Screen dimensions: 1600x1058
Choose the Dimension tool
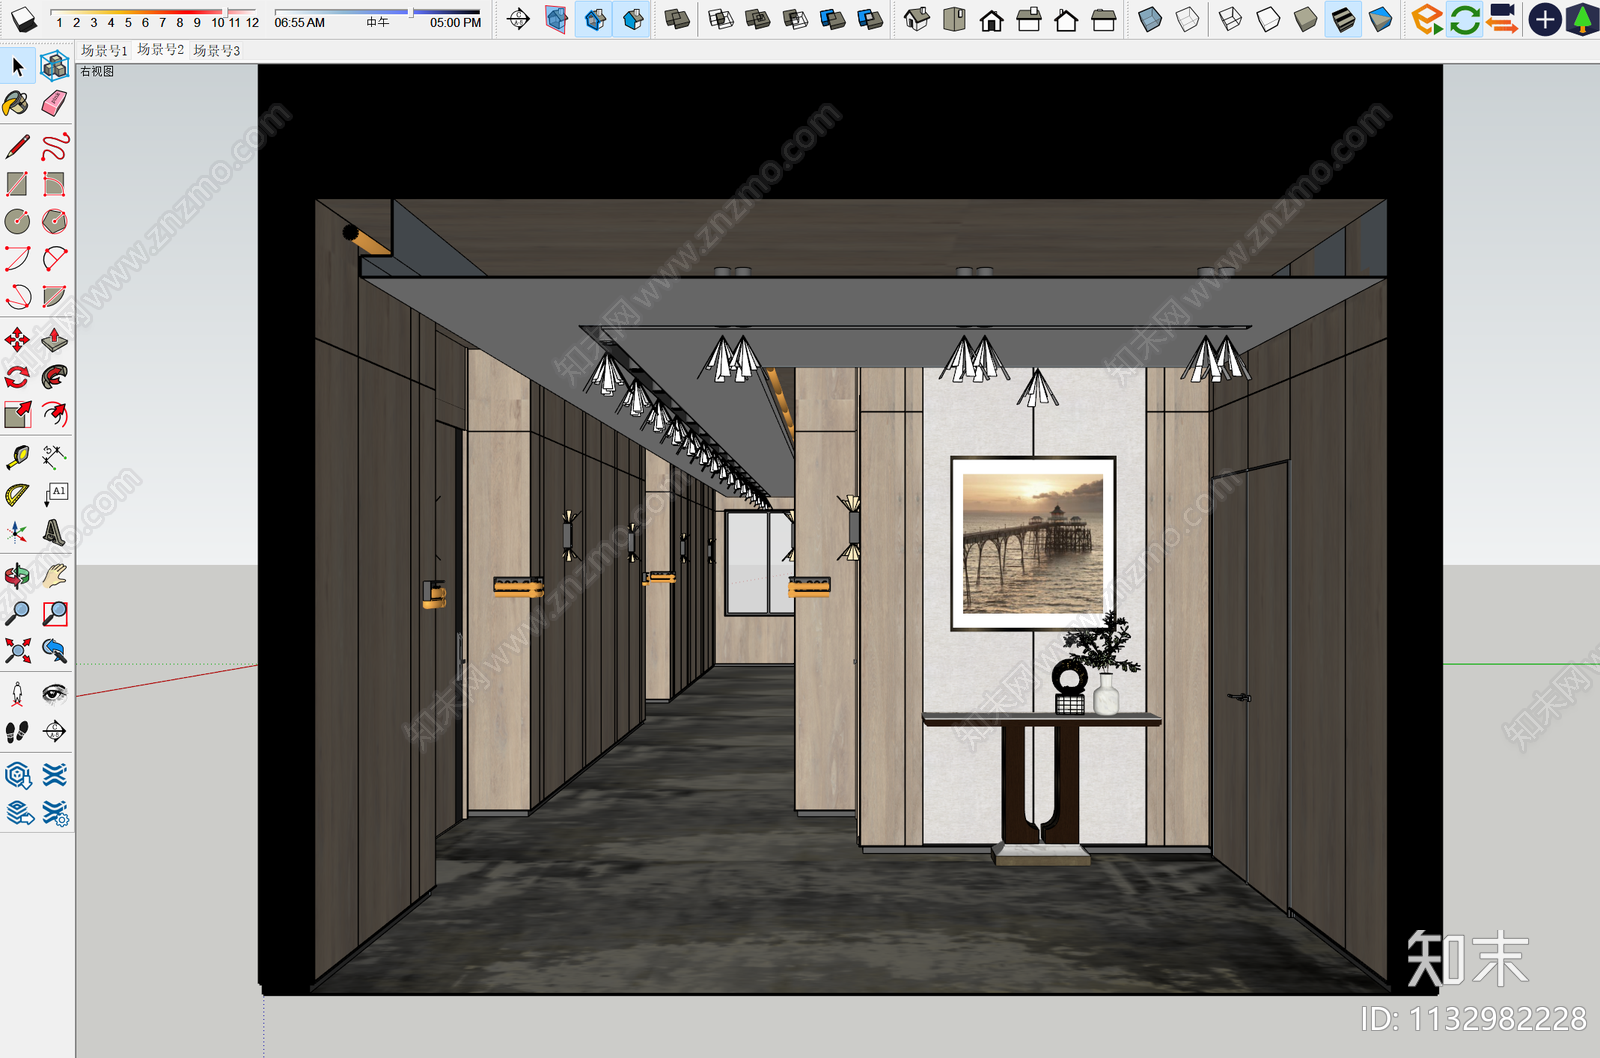point(54,457)
